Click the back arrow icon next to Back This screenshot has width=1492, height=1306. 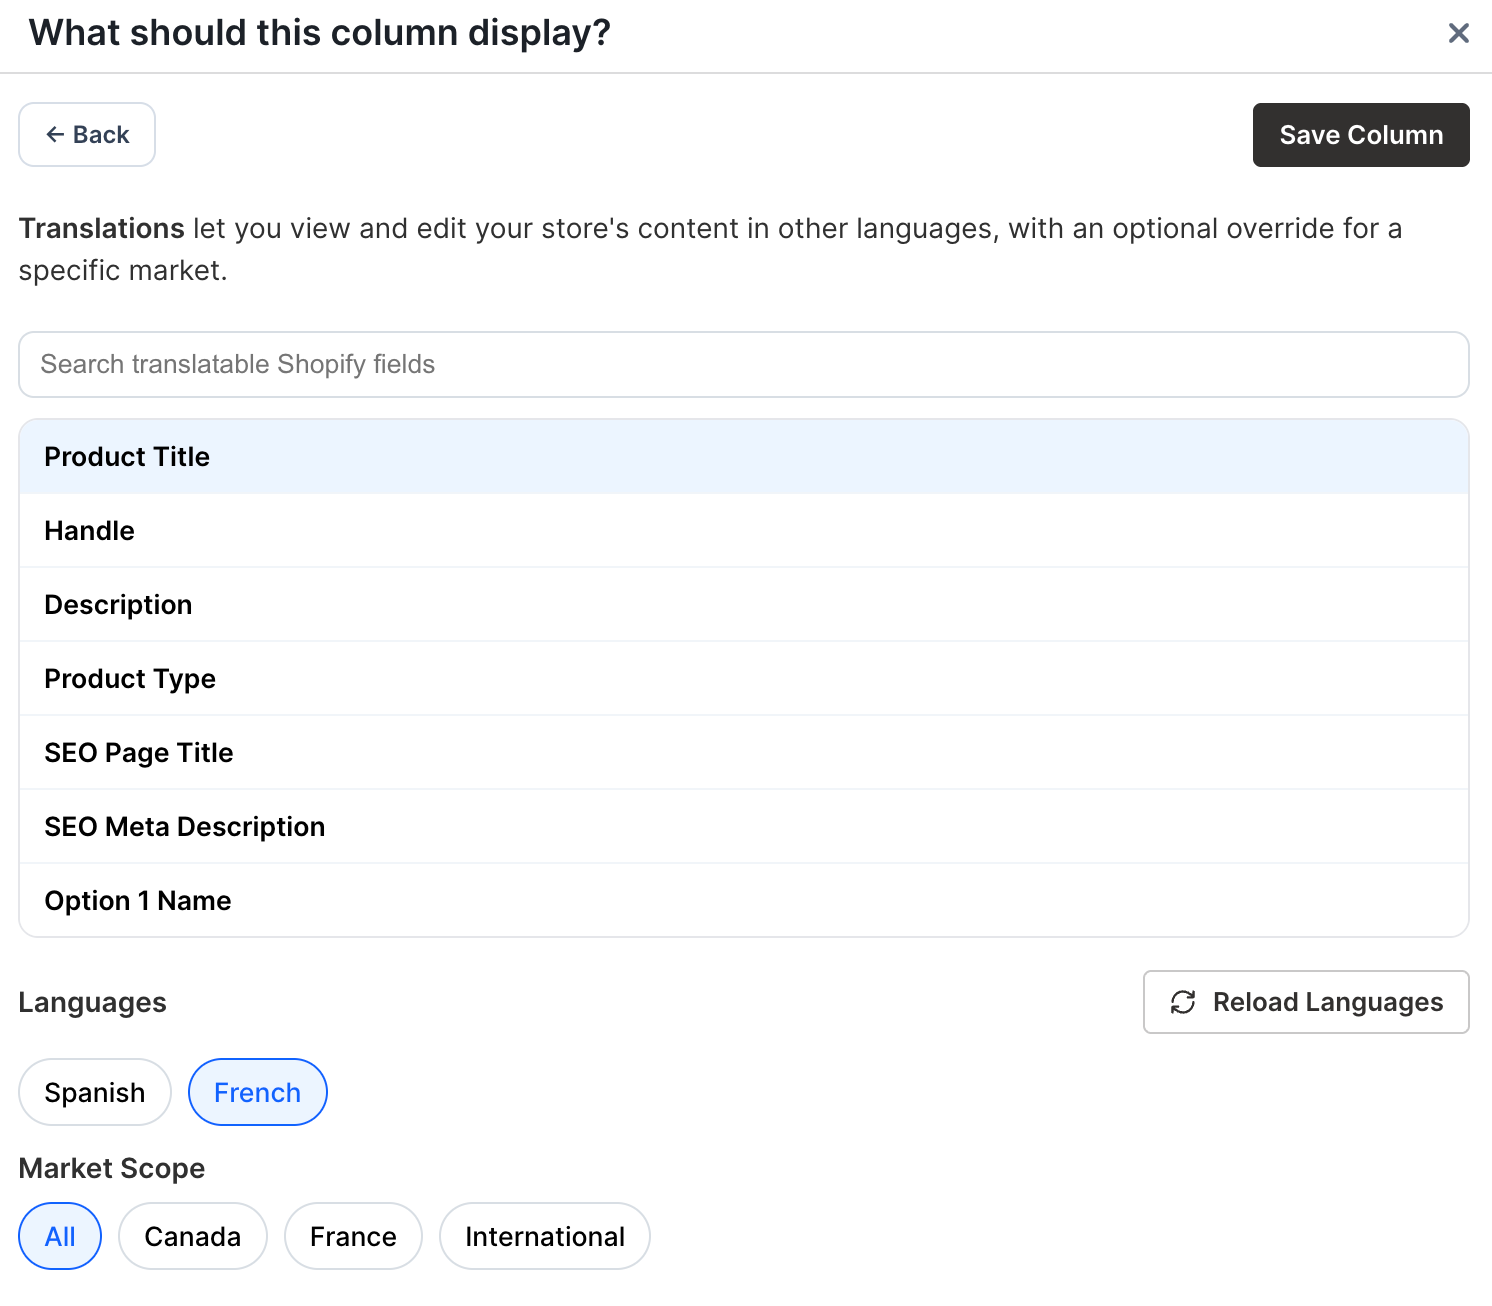coord(56,134)
